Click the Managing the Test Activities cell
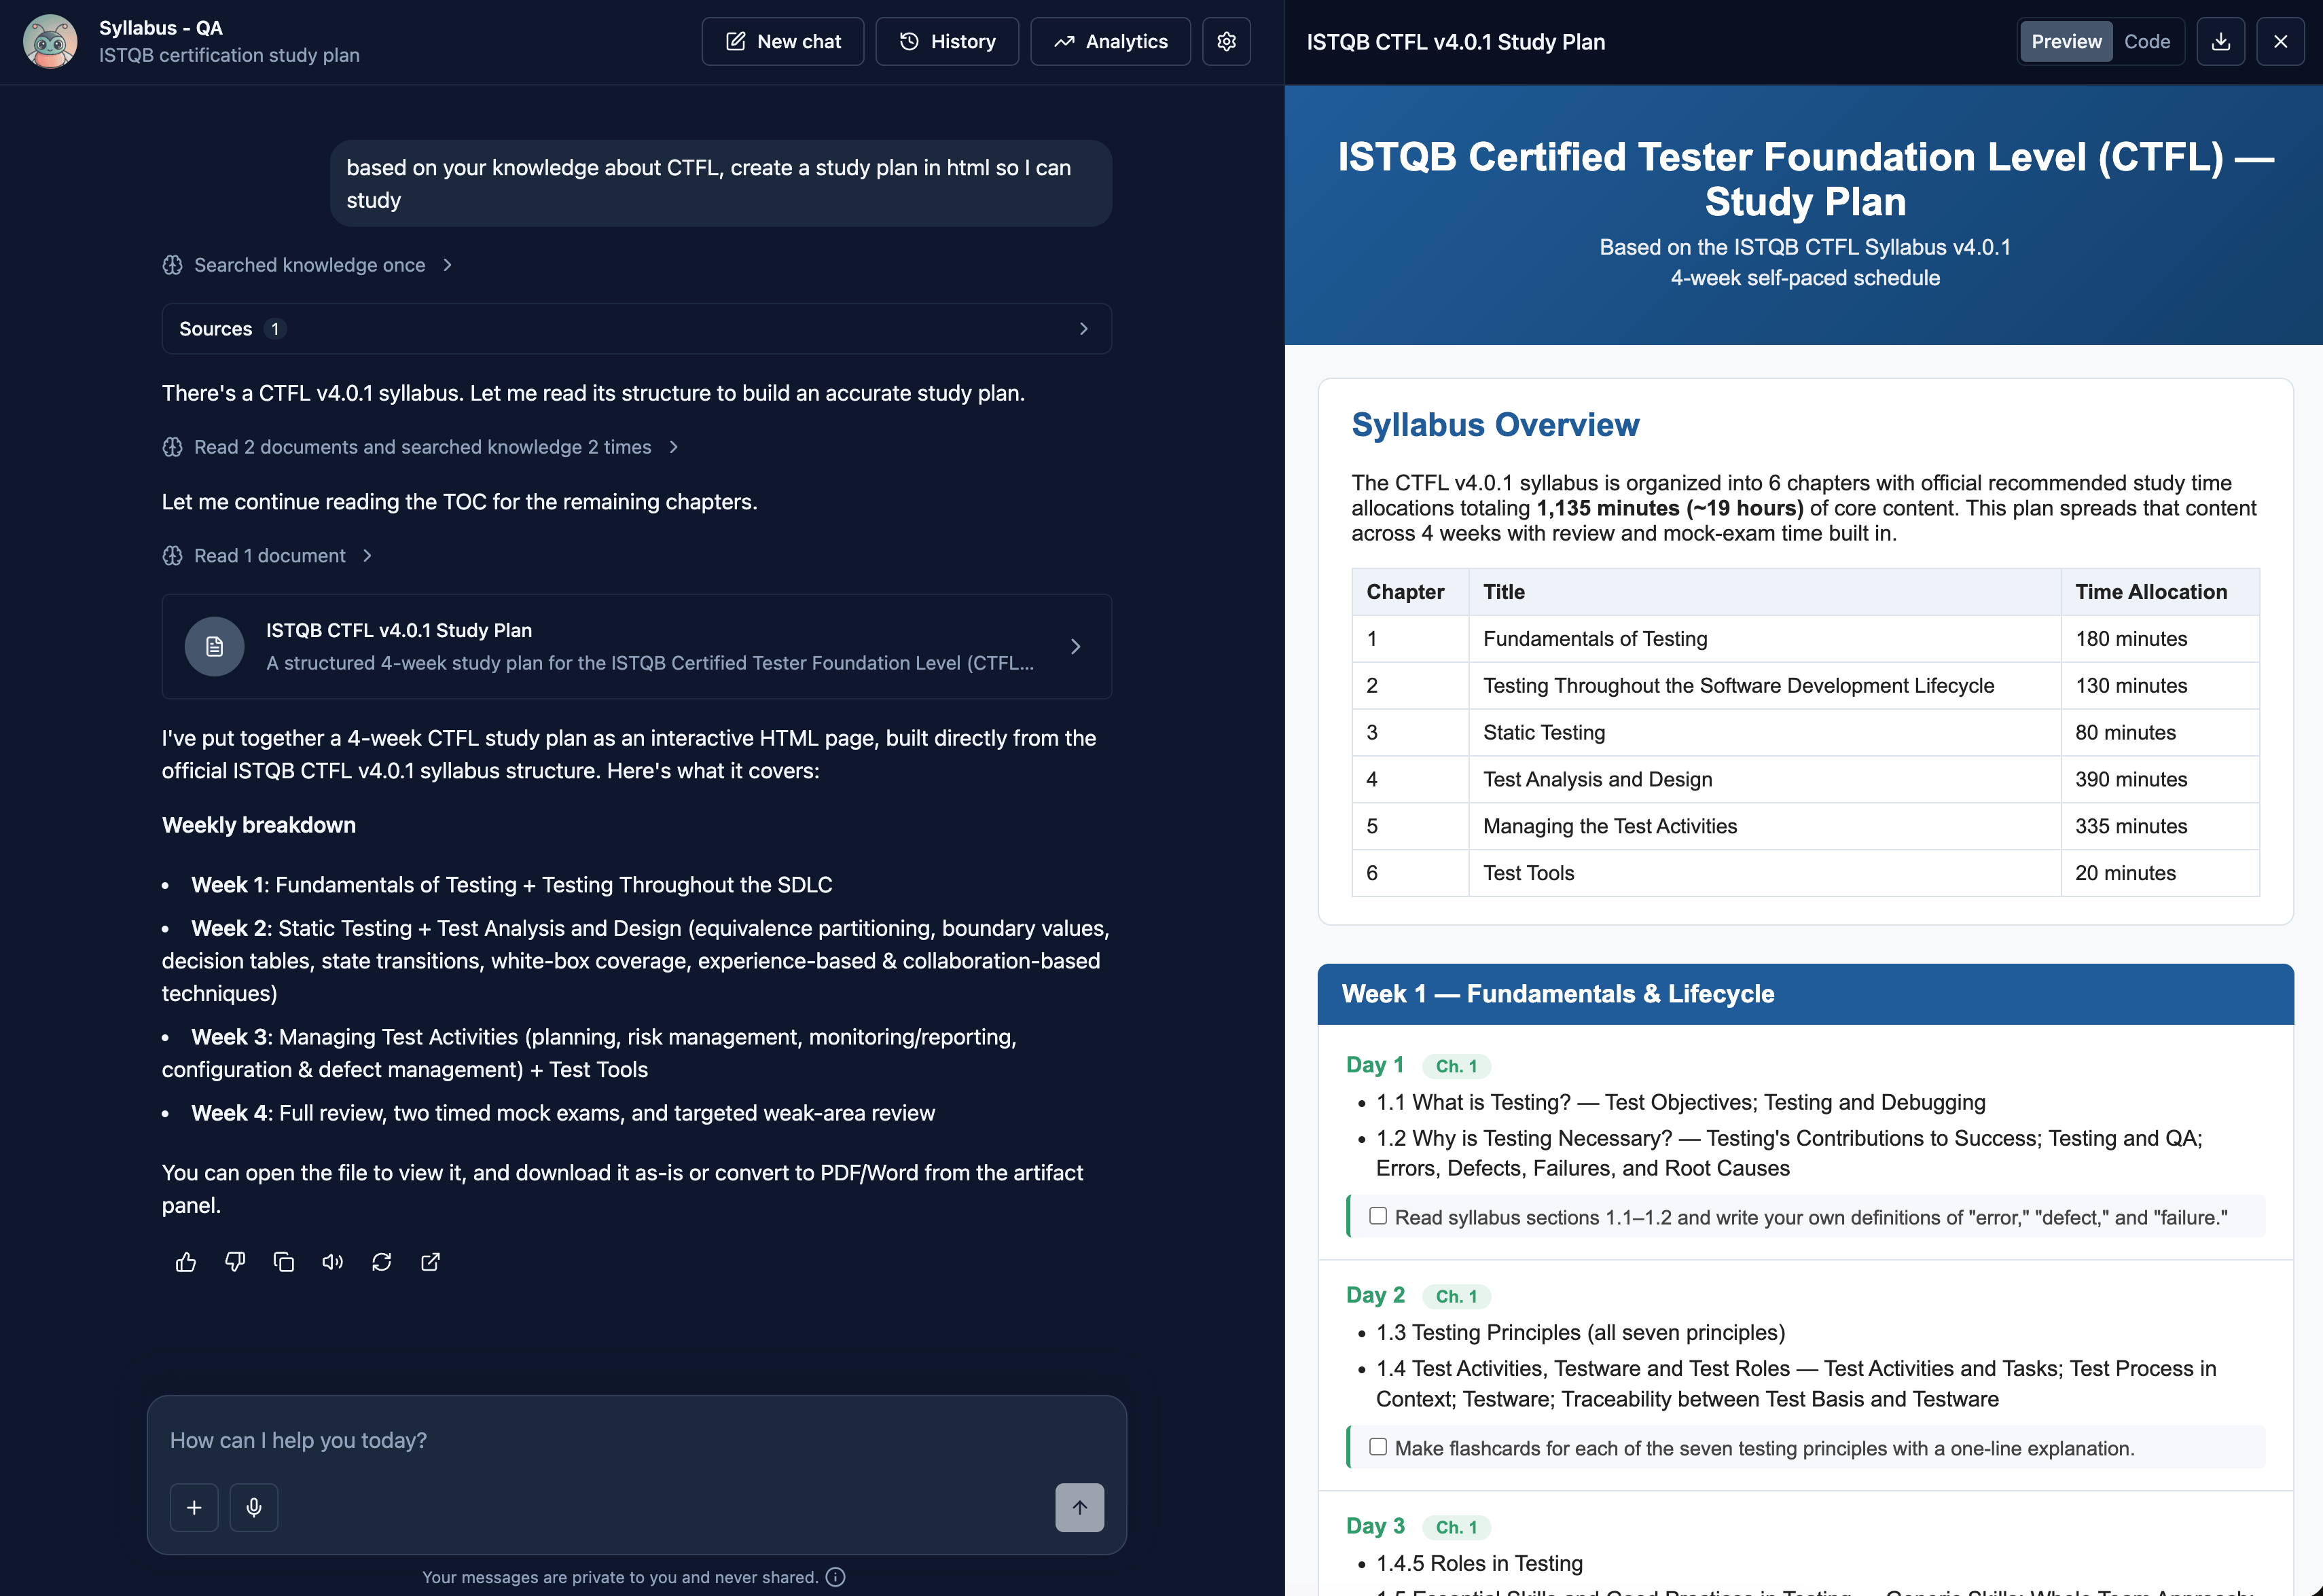This screenshot has width=2323, height=1596. 1765,827
